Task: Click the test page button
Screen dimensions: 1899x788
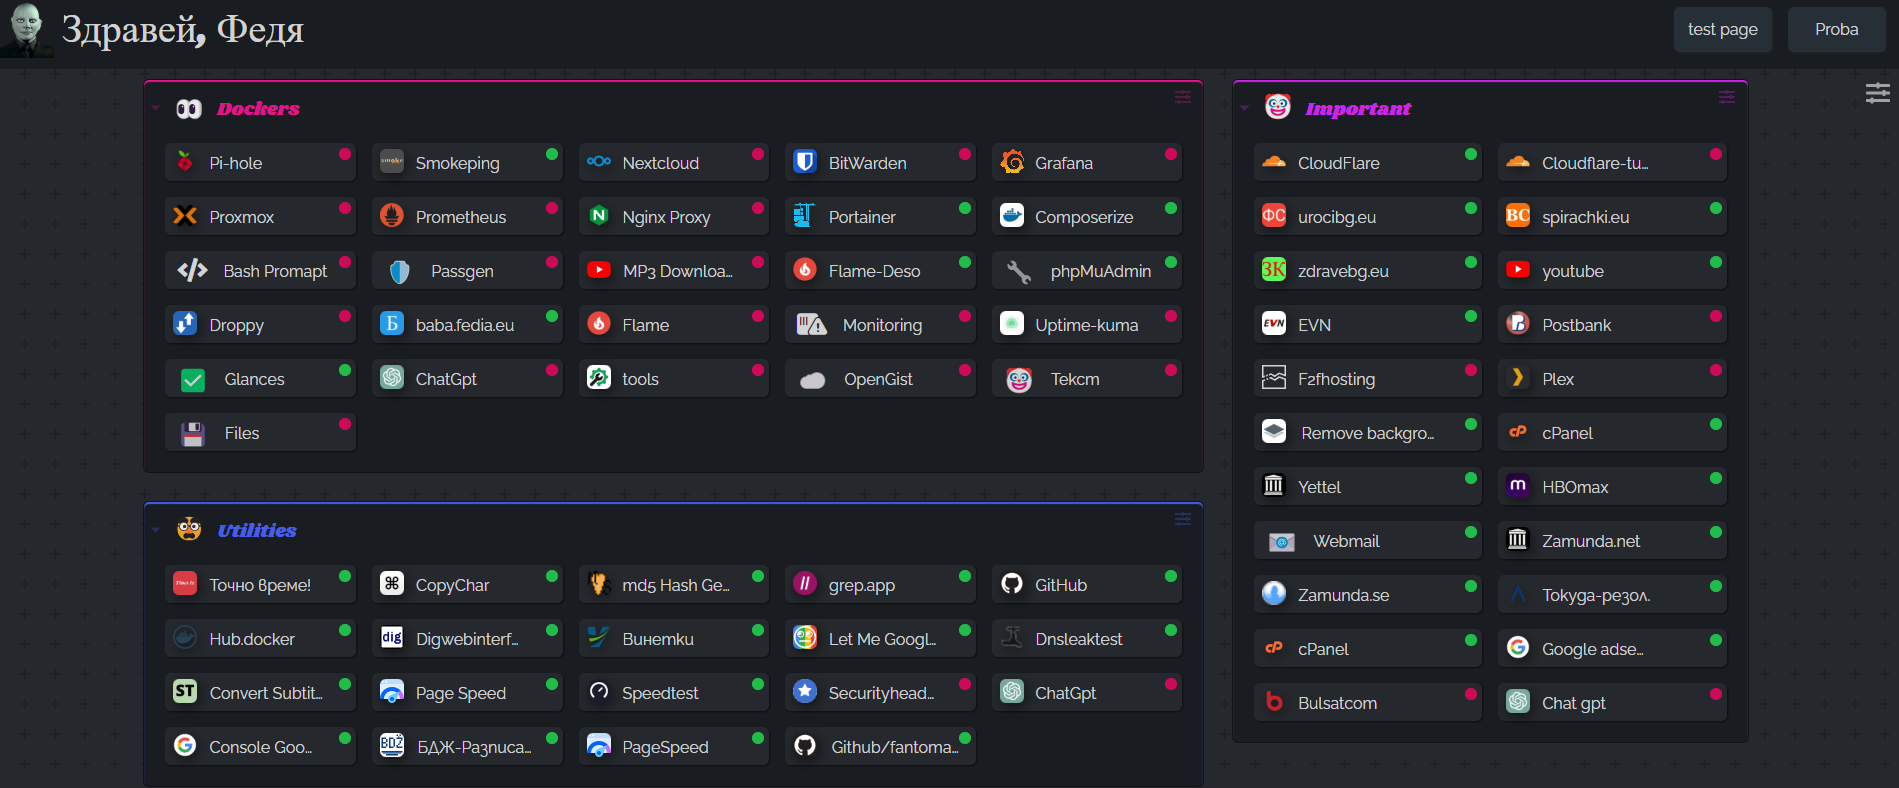Action: 1722,29
